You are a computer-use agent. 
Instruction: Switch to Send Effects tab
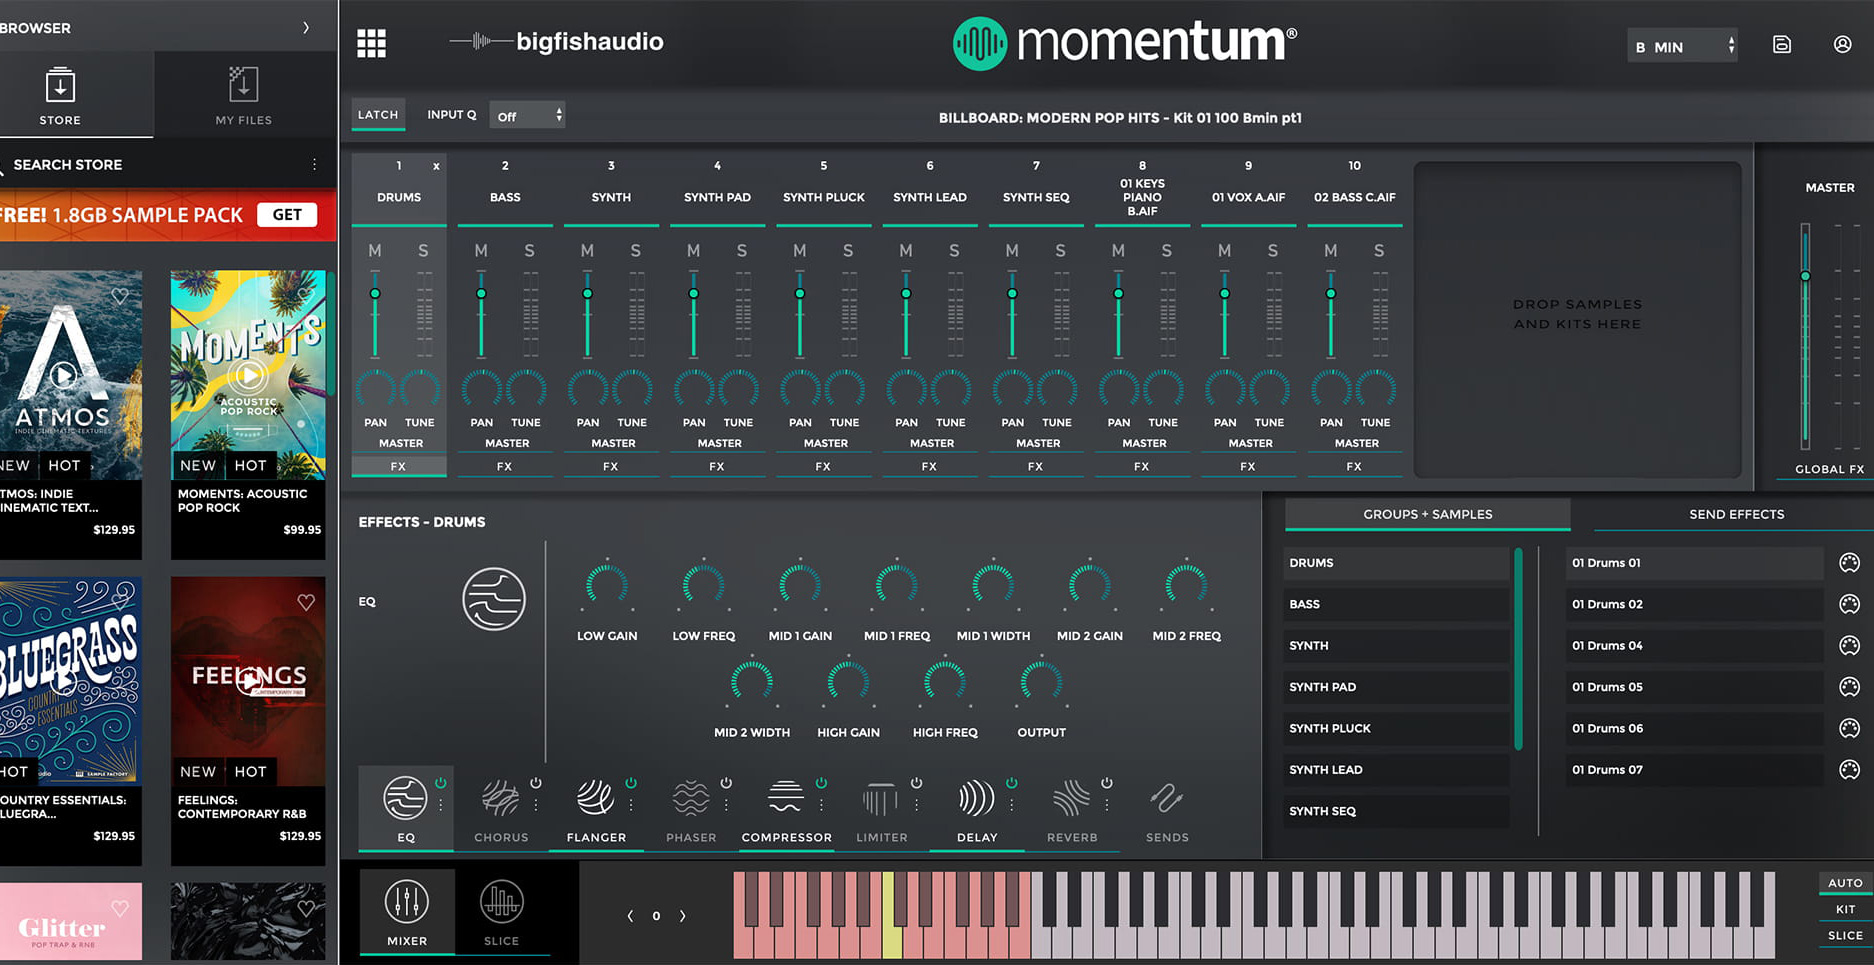[x=1736, y=515]
